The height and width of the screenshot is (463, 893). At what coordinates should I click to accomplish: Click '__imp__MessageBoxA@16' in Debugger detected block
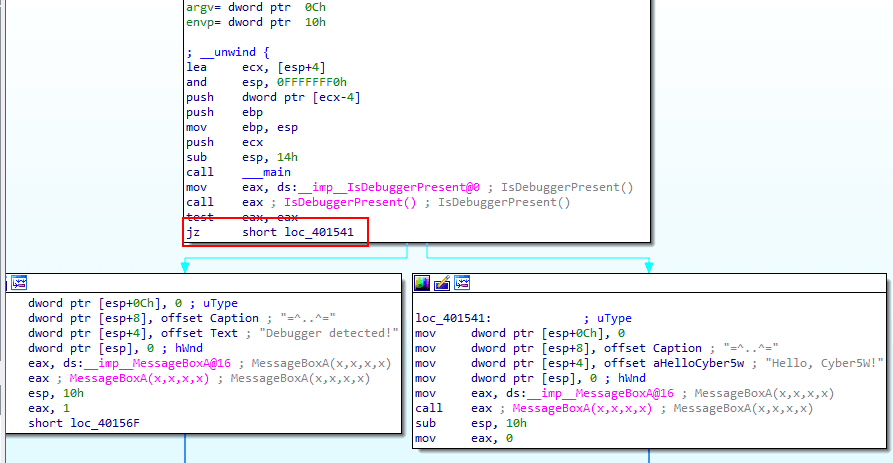pos(157,363)
